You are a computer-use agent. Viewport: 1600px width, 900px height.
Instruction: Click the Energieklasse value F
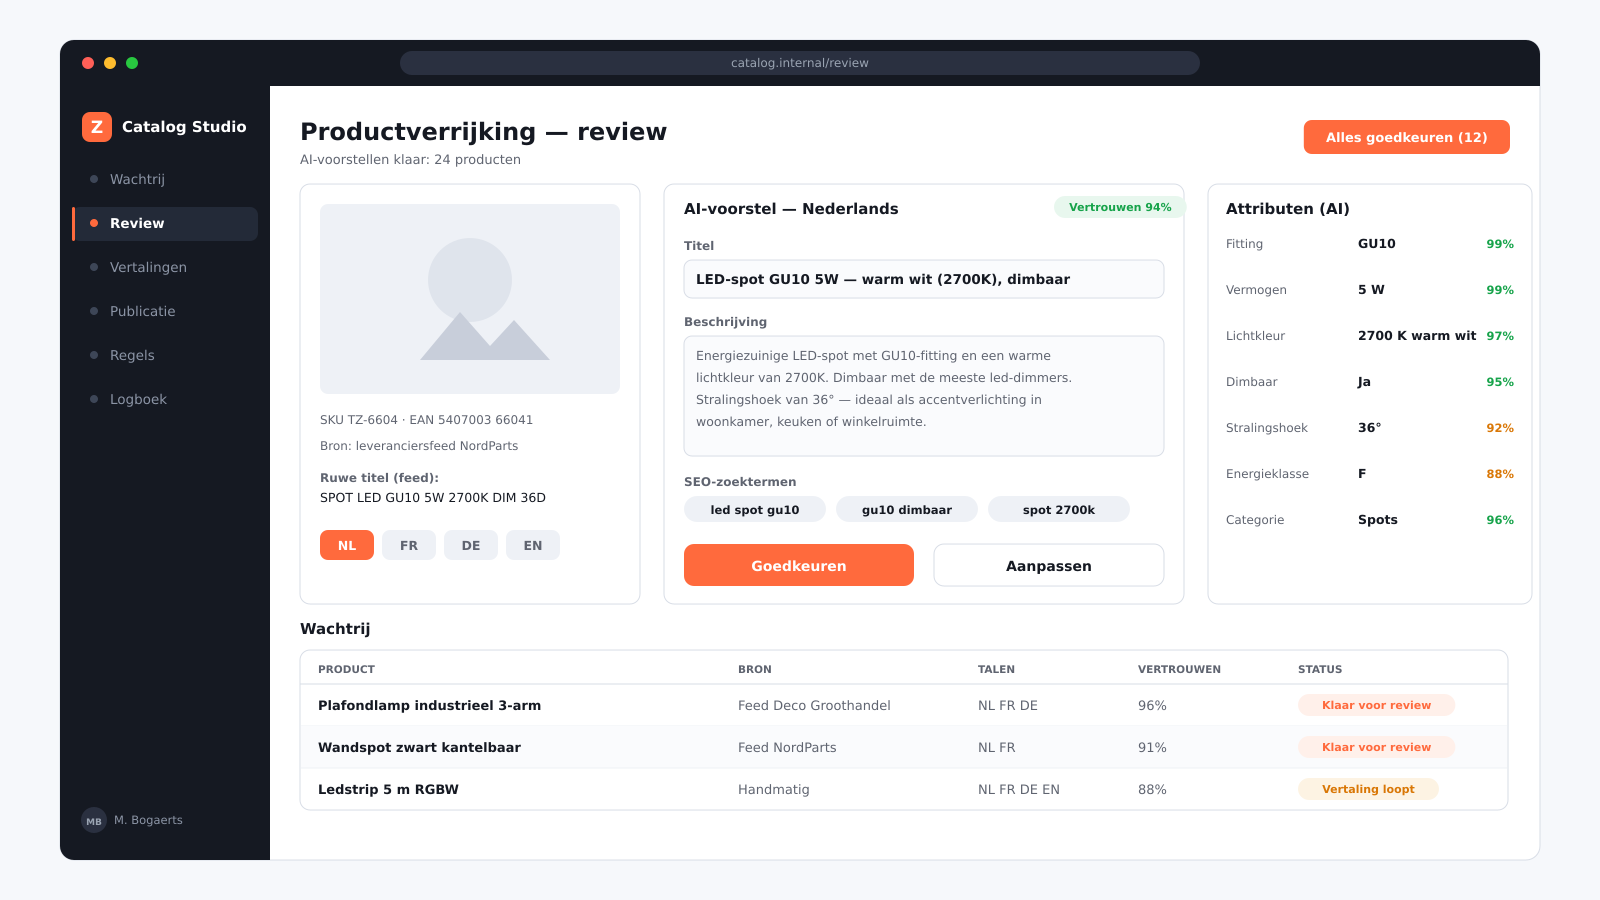click(x=1362, y=474)
